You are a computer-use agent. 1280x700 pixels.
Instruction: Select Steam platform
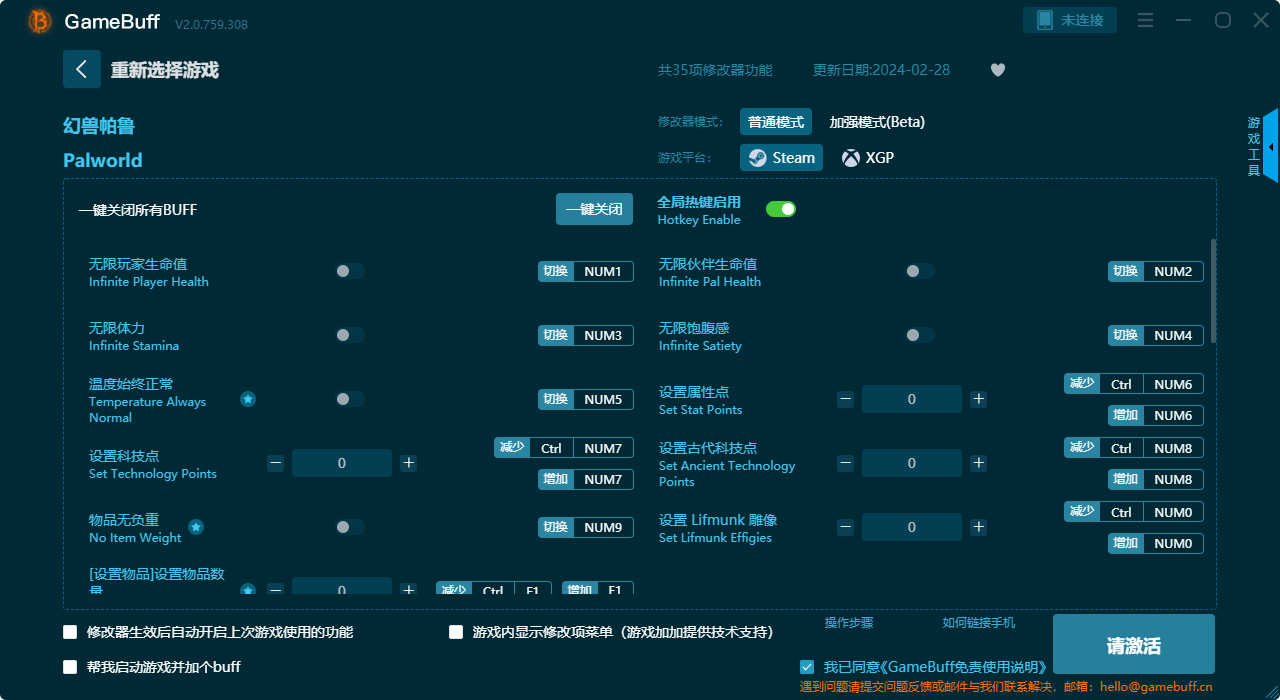781,158
